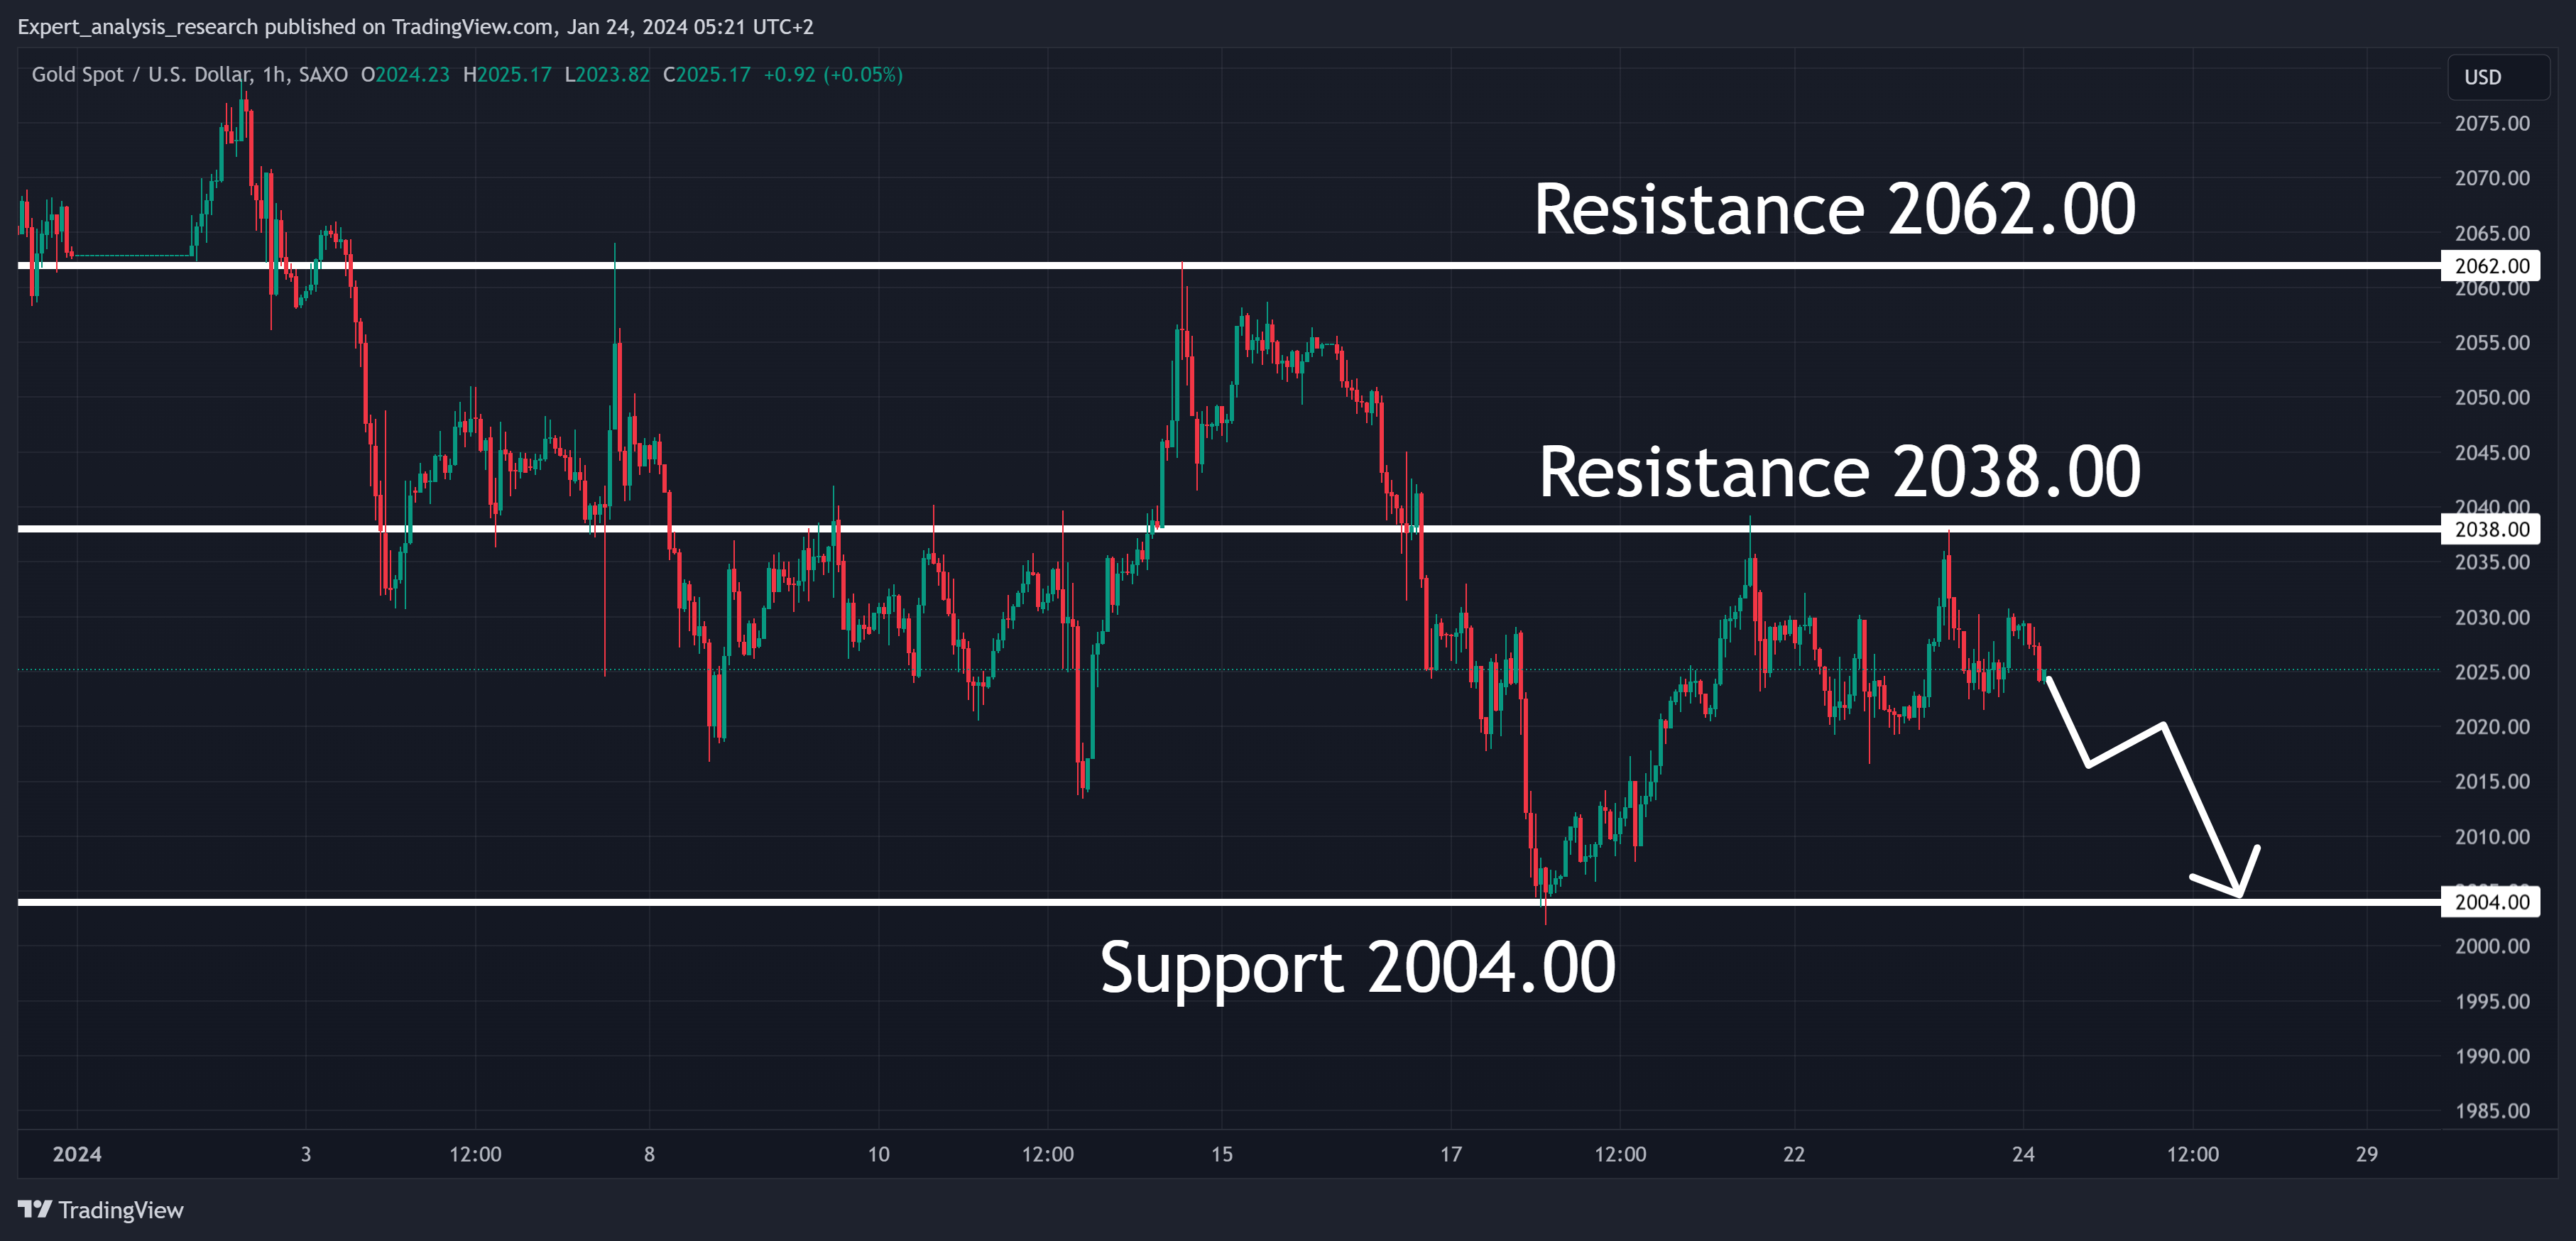Click the 2038.00 price axis label
2576x1241 pixels.
(x=2491, y=529)
